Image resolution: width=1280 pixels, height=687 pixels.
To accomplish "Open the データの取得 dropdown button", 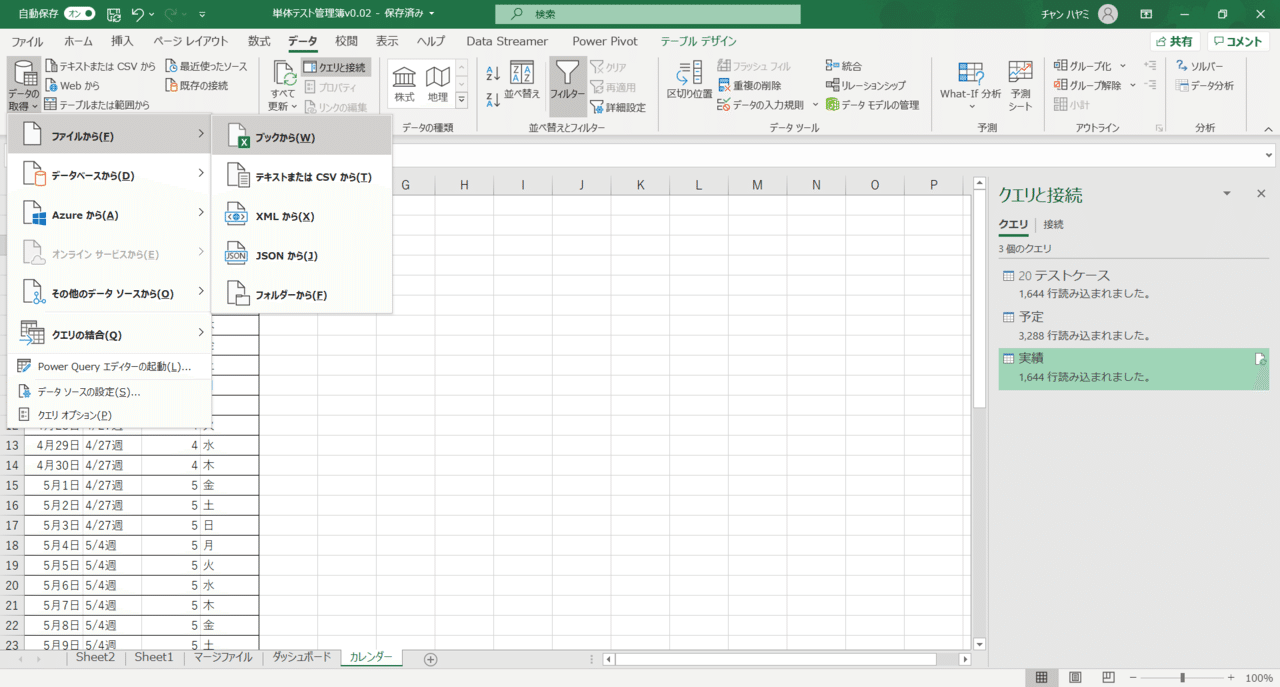I will pos(24,86).
